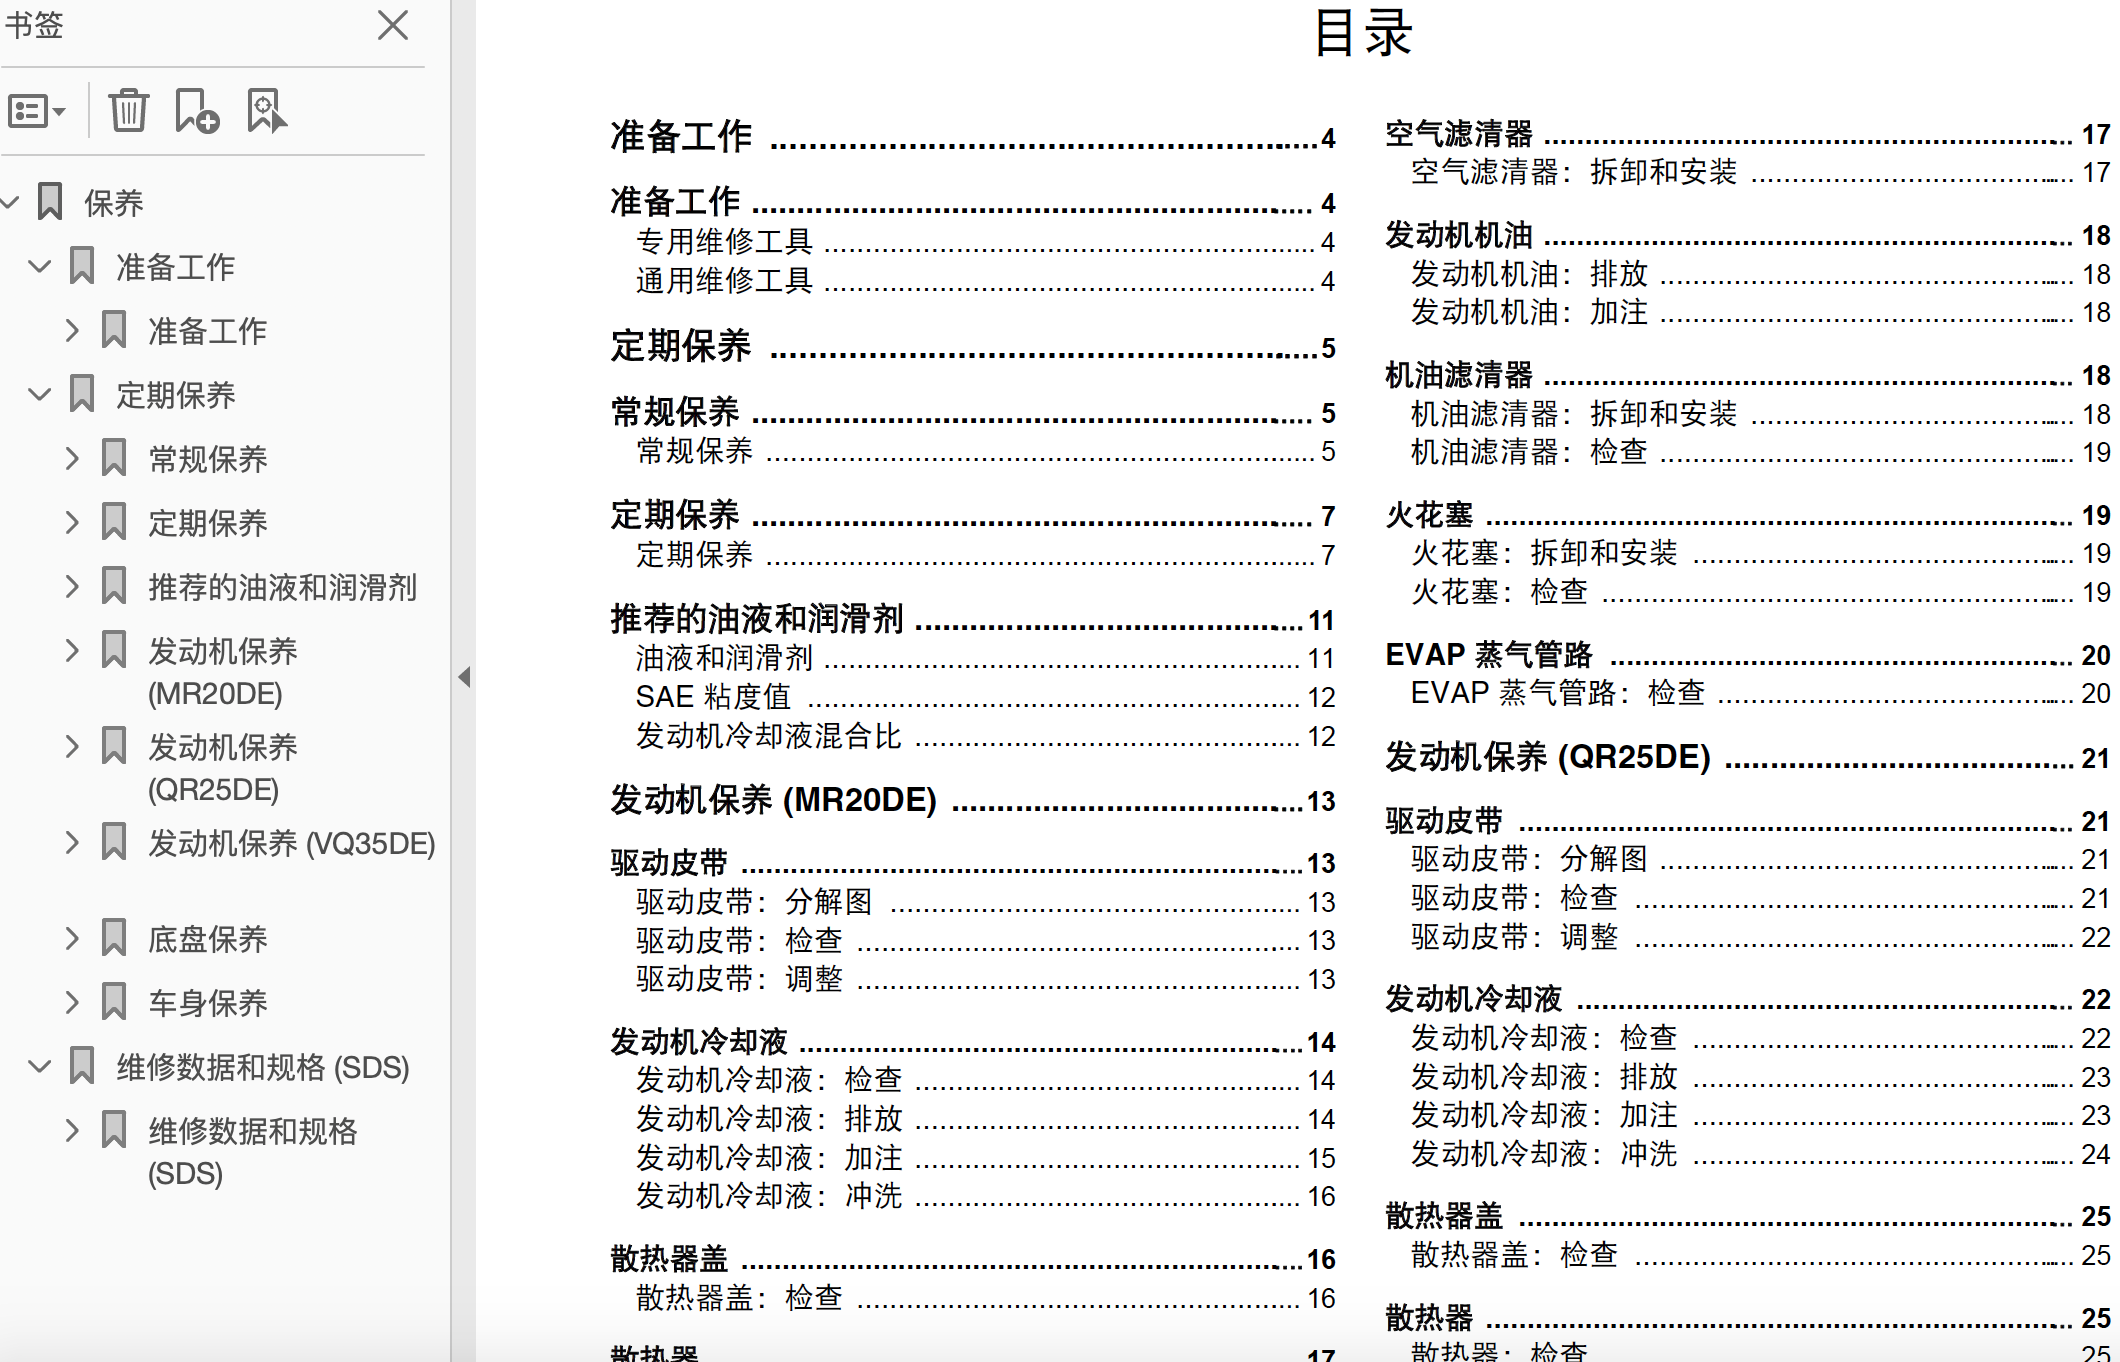The width and height of the screenshot is (2120, 1362).
Task: Select 推荐的油液和润滑剂 bookmark
Action: point(282,587)
